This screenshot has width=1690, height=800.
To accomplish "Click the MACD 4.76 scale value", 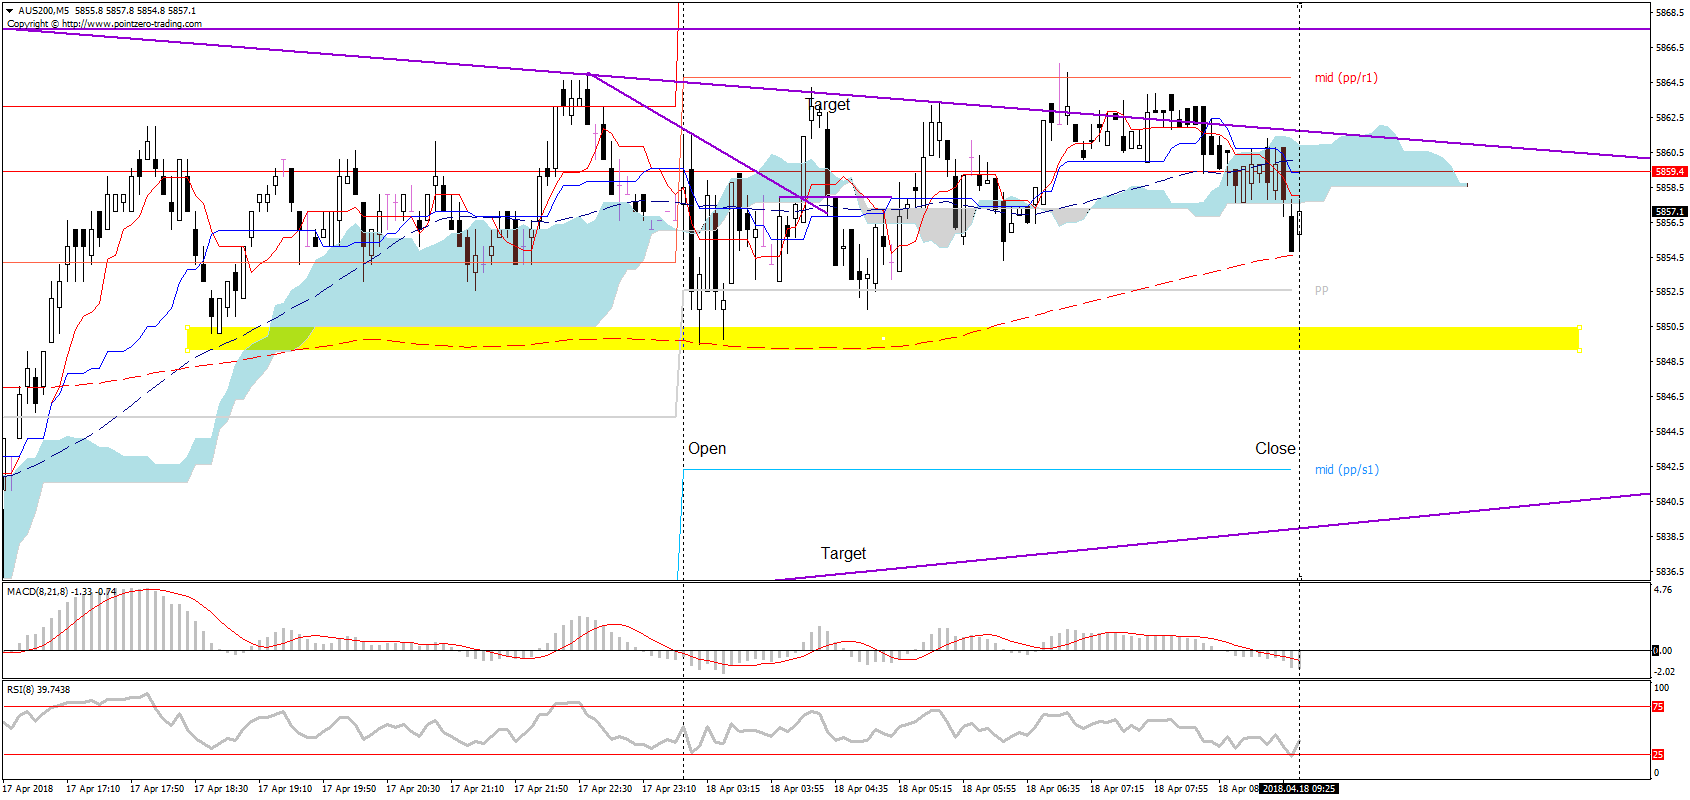I will pyautogui.click(x=1663, y=590).
